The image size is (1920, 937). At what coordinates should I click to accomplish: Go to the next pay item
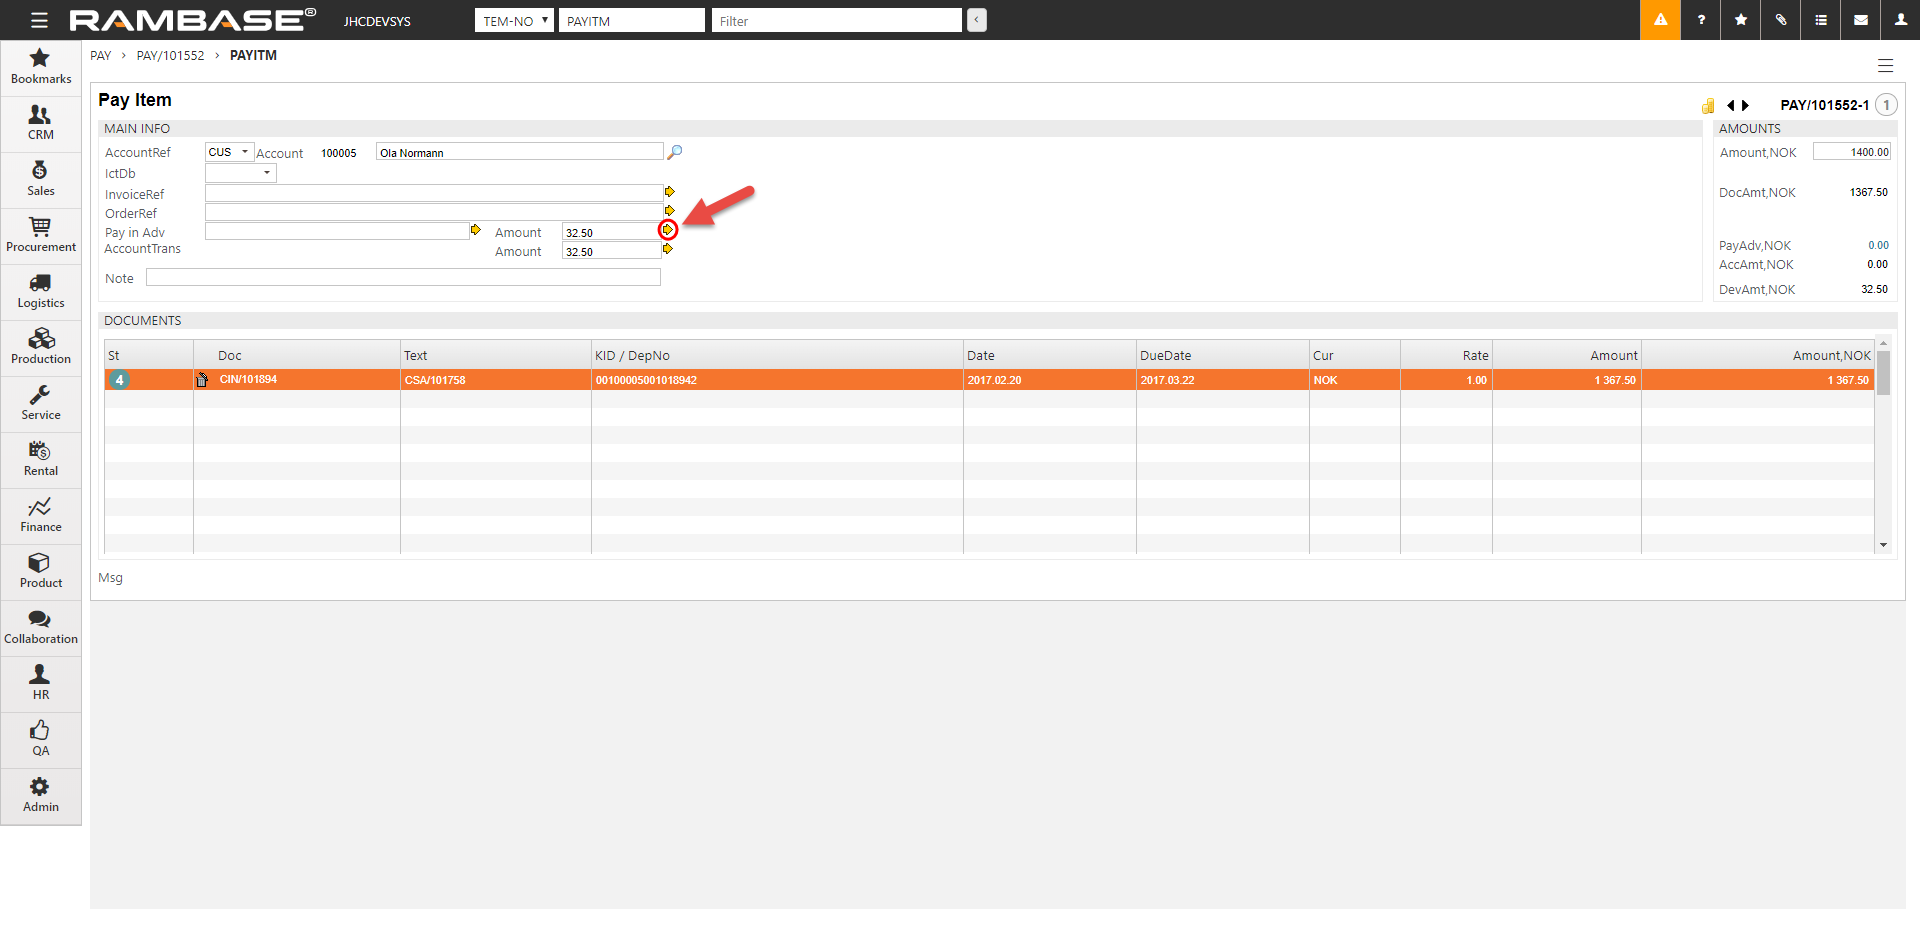[x=1745, y=105]
